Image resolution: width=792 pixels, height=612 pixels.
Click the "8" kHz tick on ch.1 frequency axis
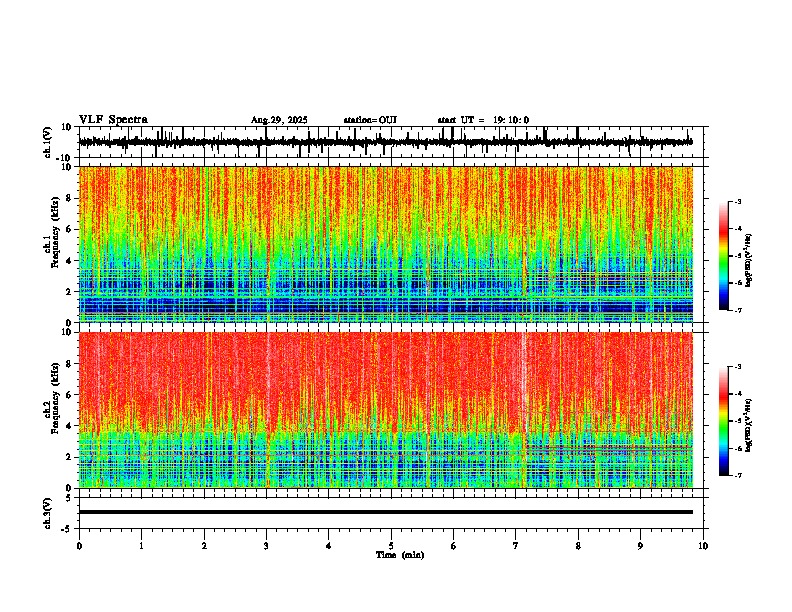pos(70,198)
